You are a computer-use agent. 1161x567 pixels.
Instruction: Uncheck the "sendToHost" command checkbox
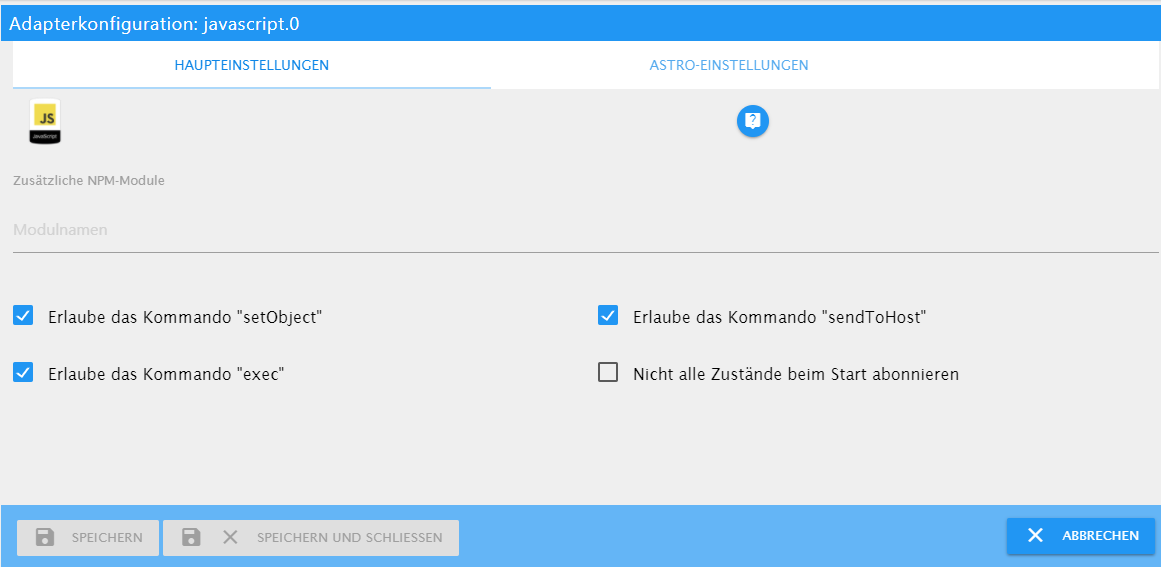[608, 316]
